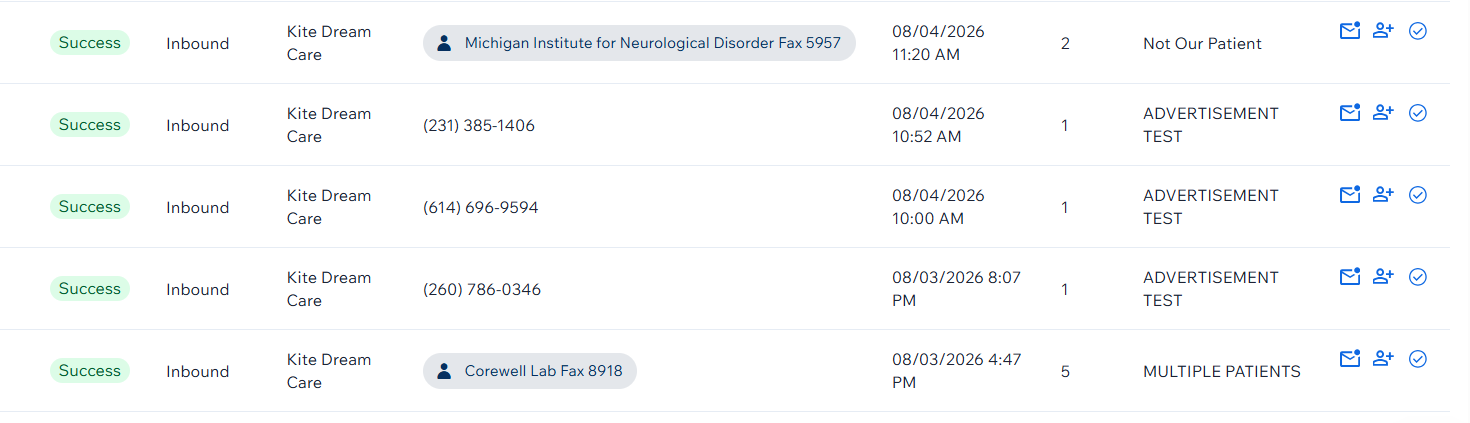Click envelope icon on the (614) 696-9594 row
The width and height of the screenshot is (1470, 423).
click(1350, 195)
